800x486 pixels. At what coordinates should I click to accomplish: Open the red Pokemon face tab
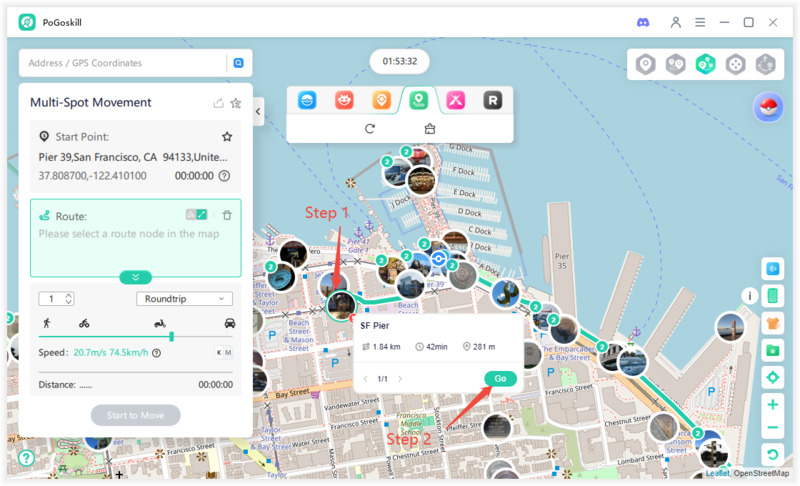coord(344,100)
